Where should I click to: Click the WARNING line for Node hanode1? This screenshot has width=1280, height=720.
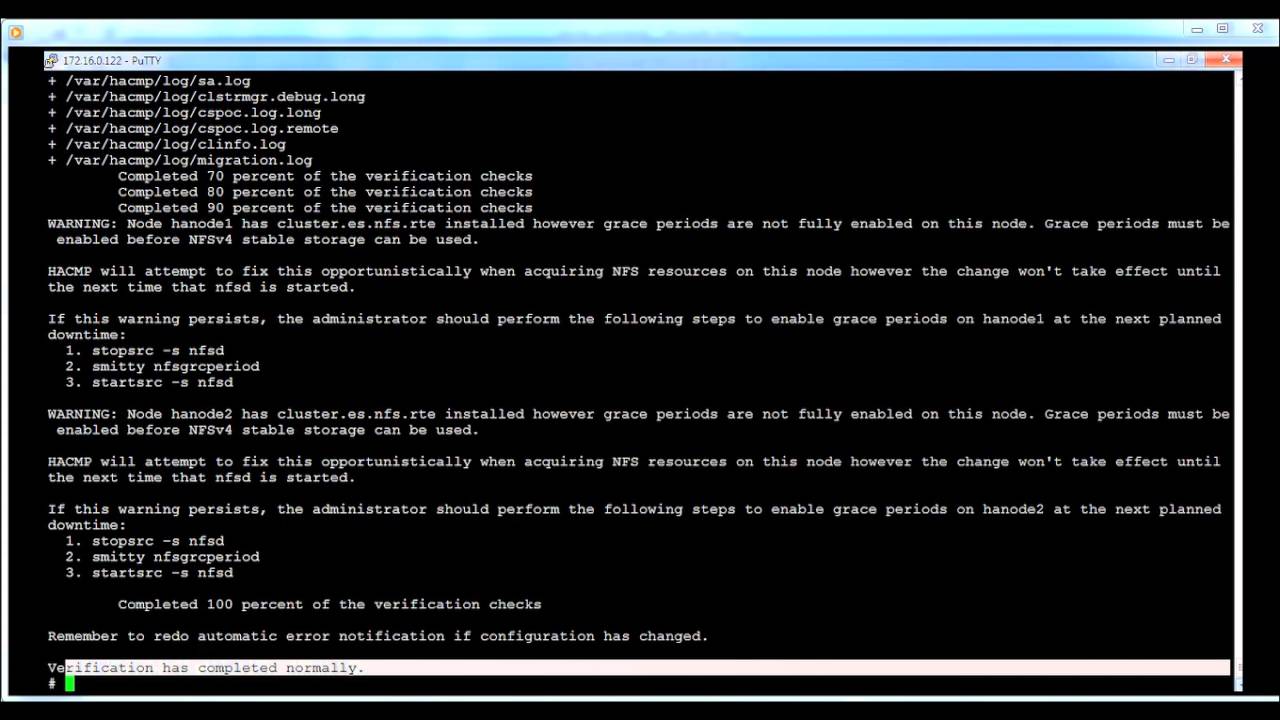tap(639, 224)
